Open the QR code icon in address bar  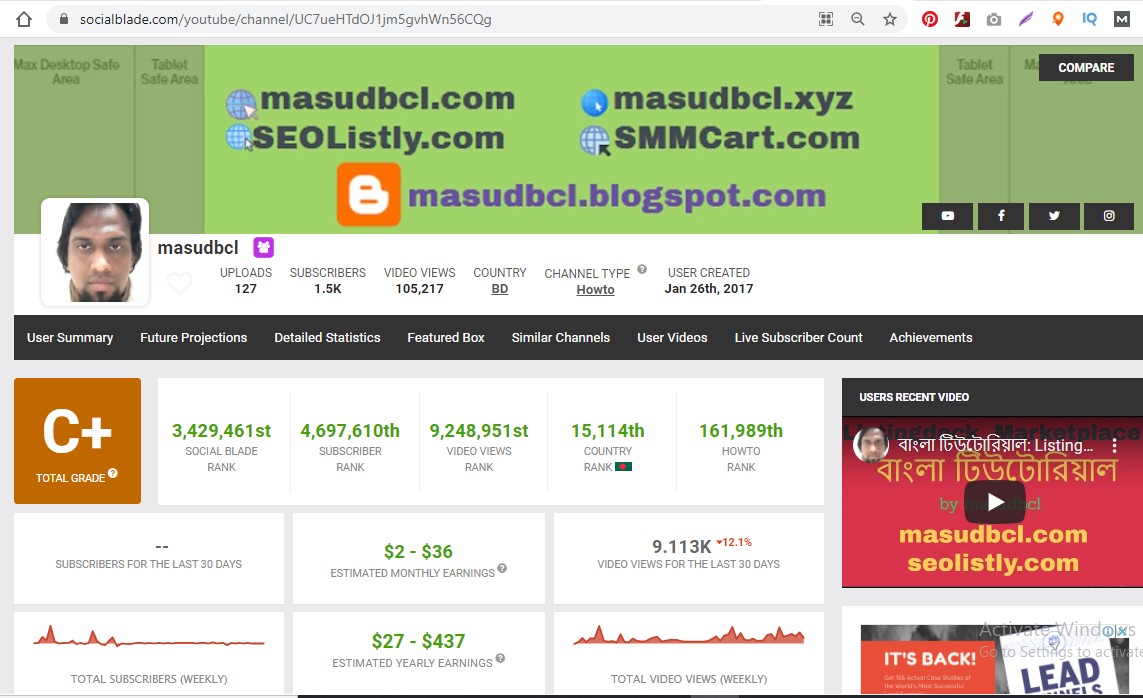(x=826, y=20)
